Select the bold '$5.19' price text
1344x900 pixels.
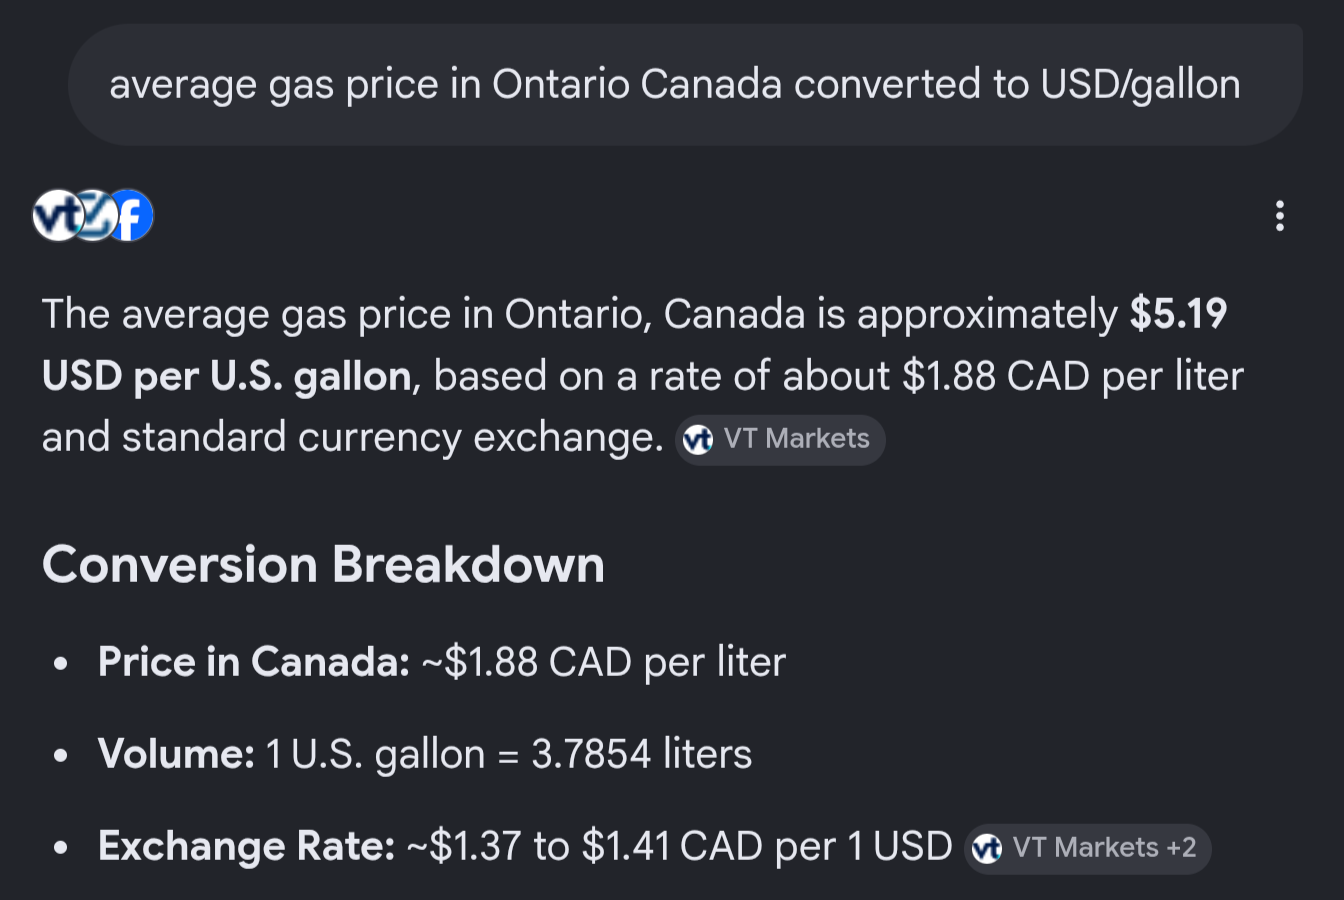pyautogui.click(x=1178, y=314)
